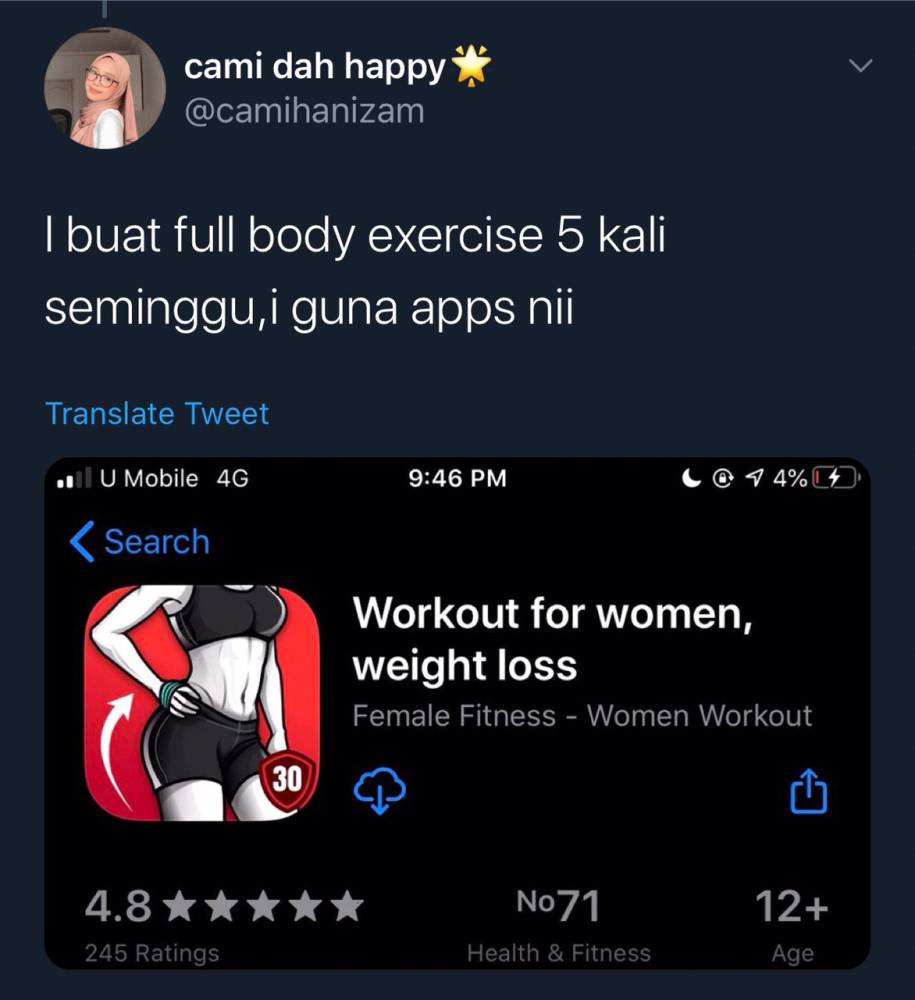The width and height of the screenshot is (915, 1000).
Task: Tap the orientation lock status icon
Action: point(722,478)
